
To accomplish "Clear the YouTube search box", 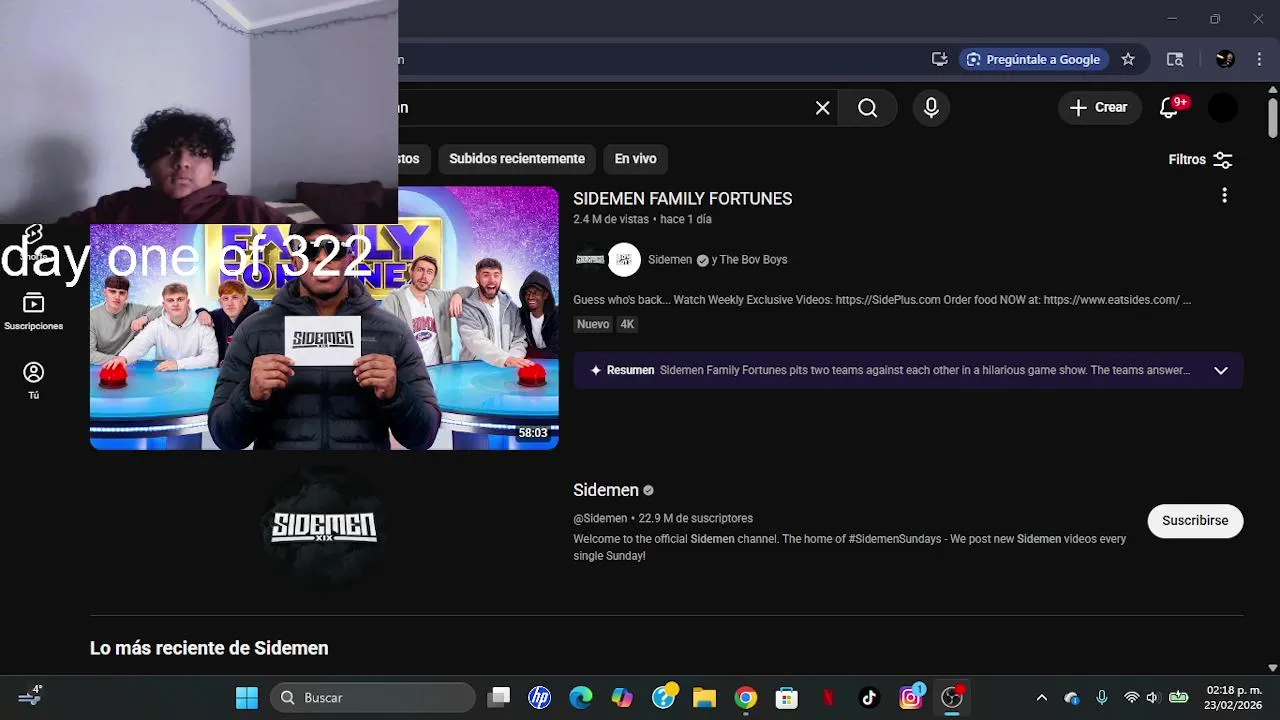I will [822, 108].
